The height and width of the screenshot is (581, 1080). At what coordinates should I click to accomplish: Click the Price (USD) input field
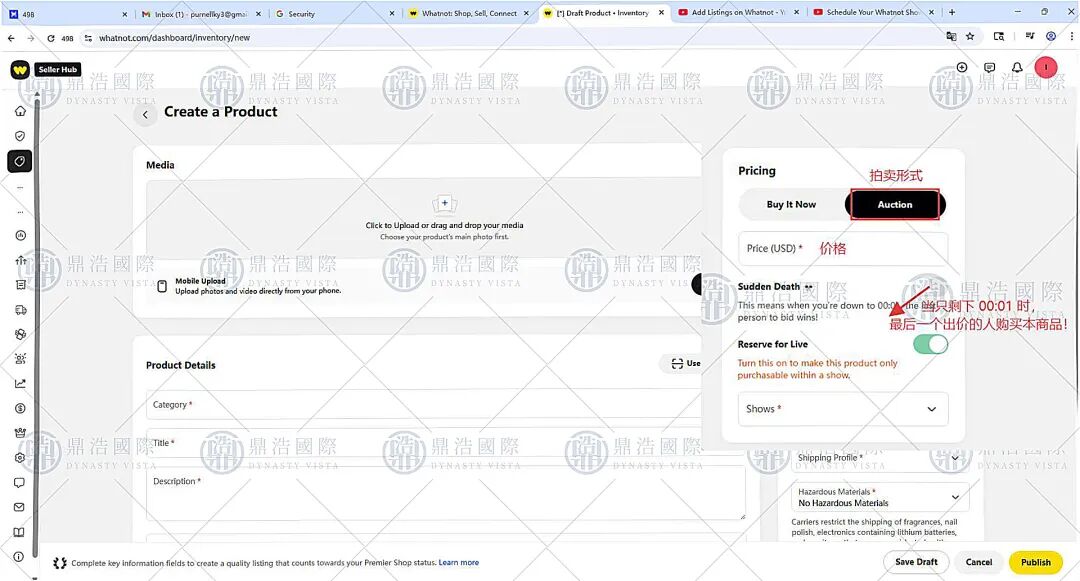coord(843,249)
